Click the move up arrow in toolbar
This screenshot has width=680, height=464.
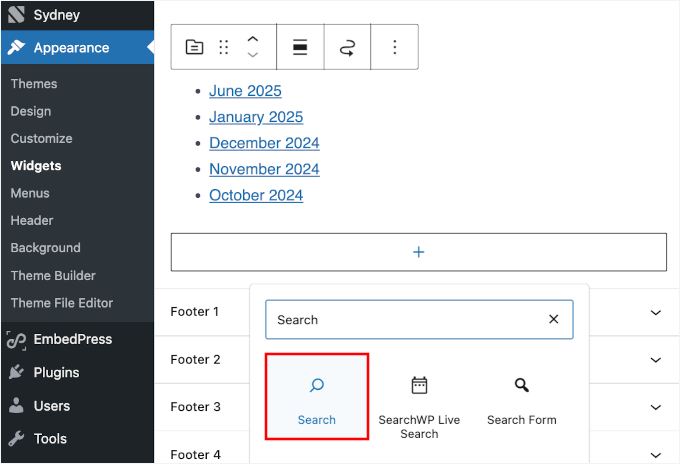coord(253,39)
